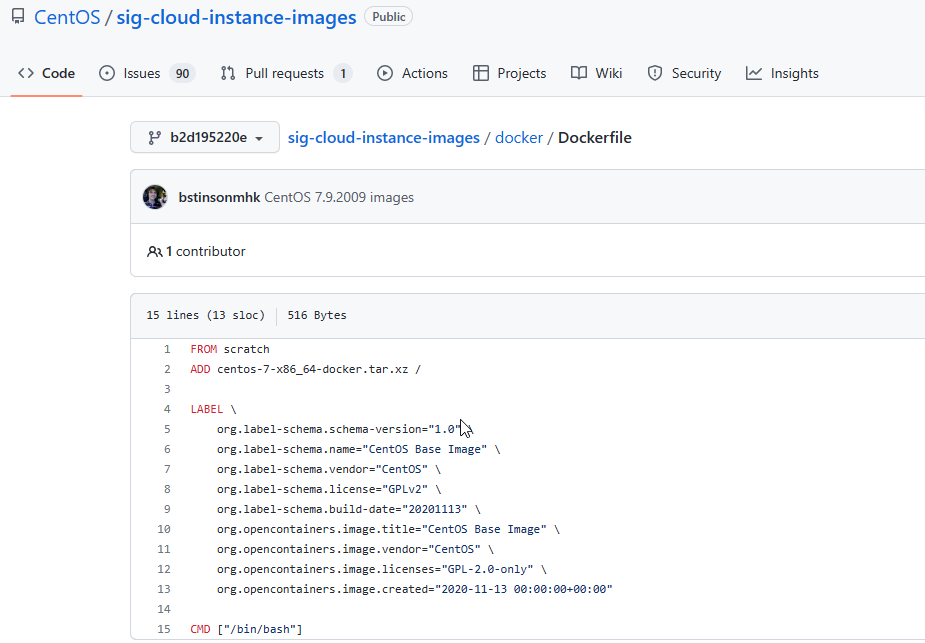The height and width of the screenshot is (643, 925).
Task: Click the ADD centos-7-x86_64-docker.tar.xz line
Action: 306,369
